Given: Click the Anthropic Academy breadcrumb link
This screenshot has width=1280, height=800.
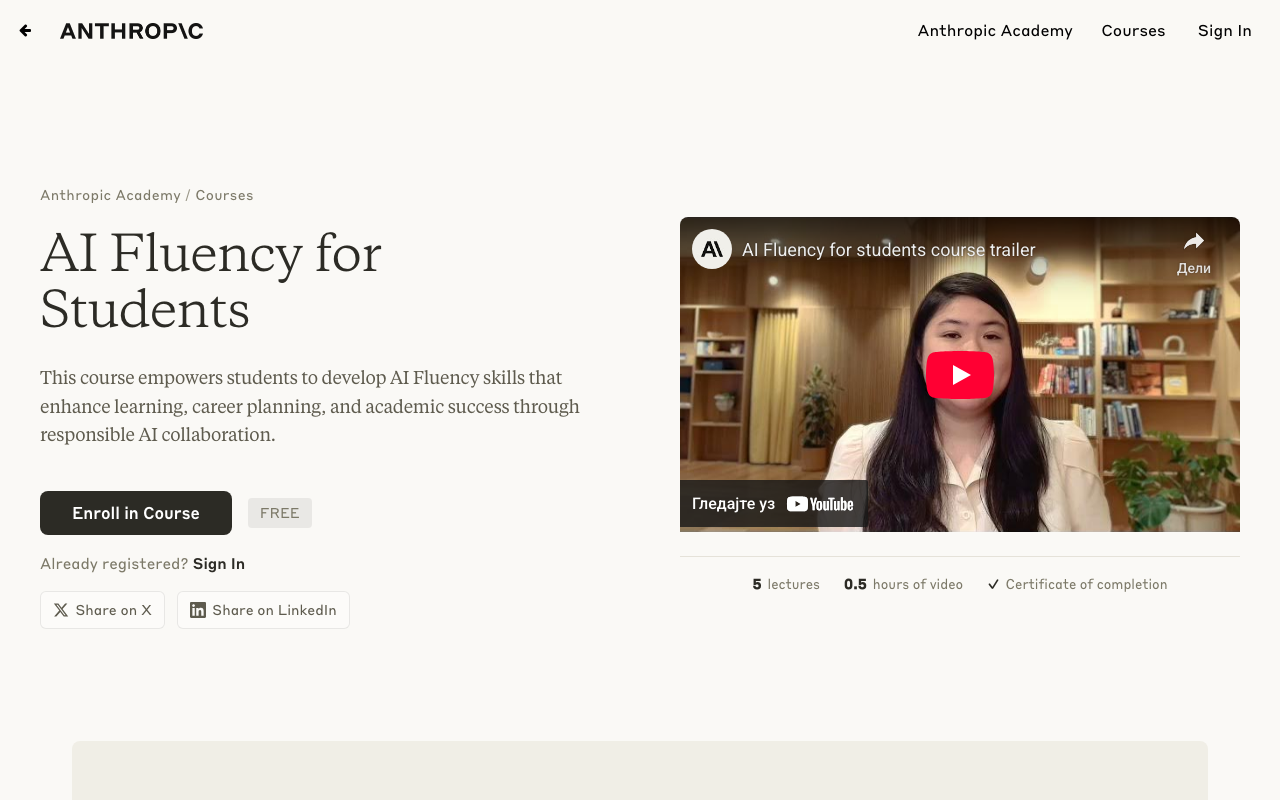Looking at the screenshot, I should tap(110, 195).
